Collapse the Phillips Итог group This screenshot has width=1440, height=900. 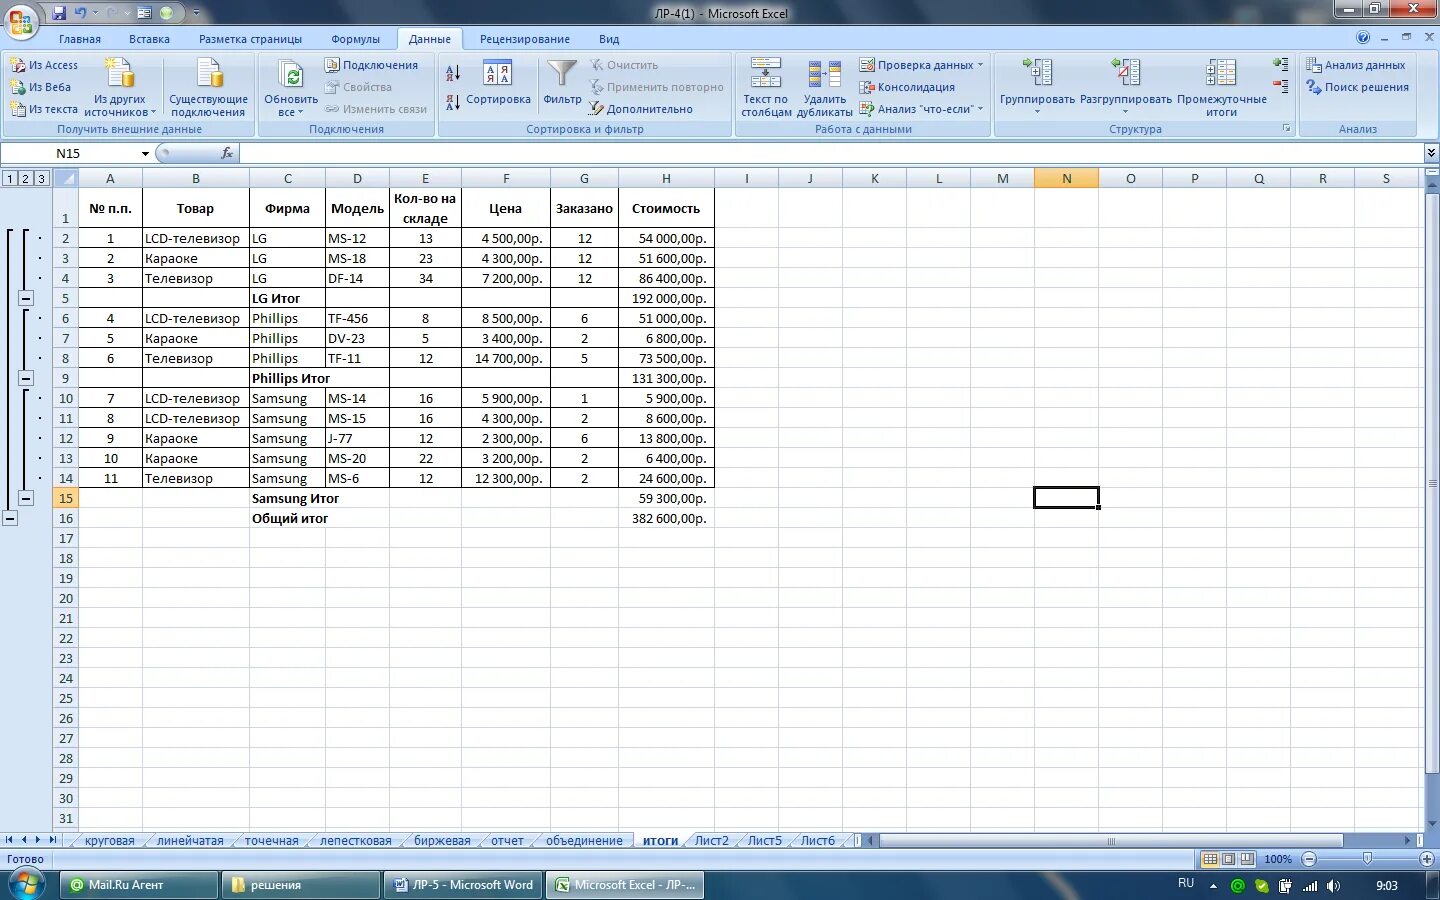(x=26, y=378)
